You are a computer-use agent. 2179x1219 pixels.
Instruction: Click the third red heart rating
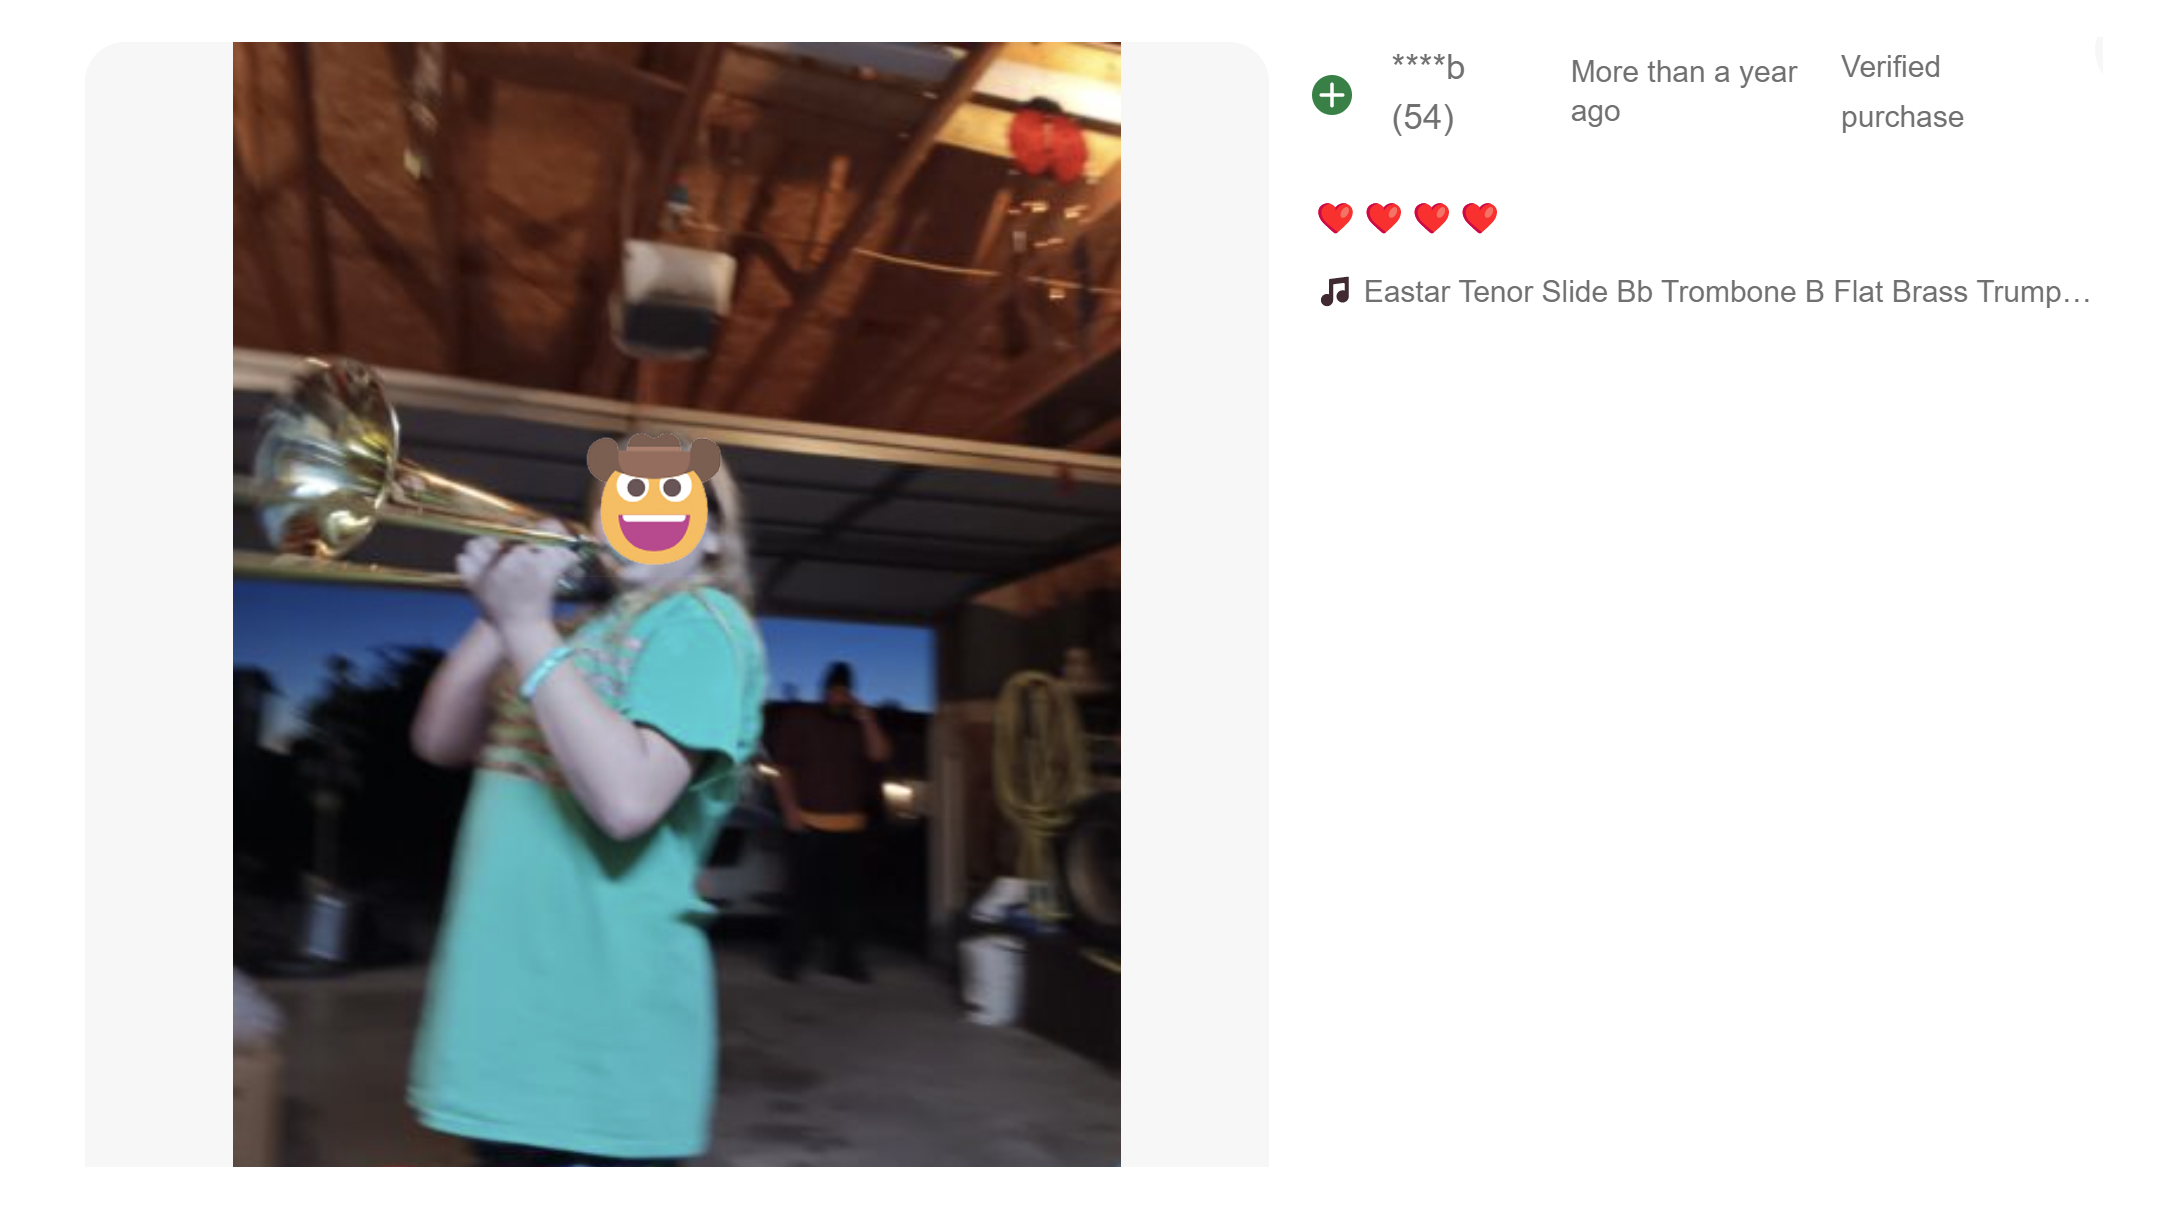(x=1431, y=217)
